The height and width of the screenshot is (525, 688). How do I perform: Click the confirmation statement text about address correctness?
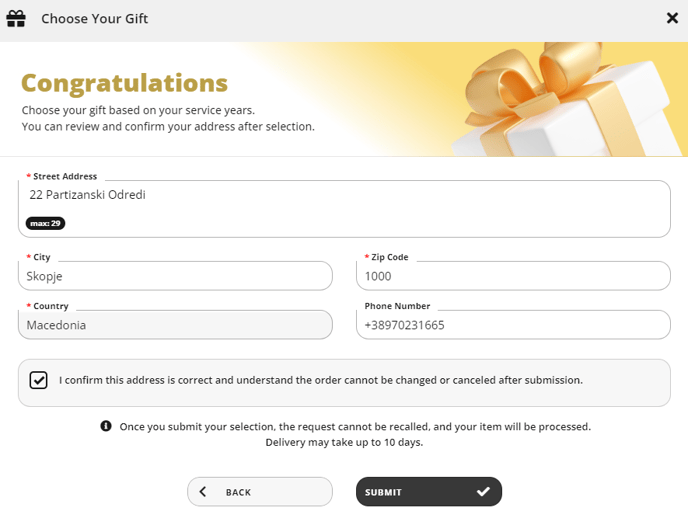pyautogui.click(x=321, y=380)
